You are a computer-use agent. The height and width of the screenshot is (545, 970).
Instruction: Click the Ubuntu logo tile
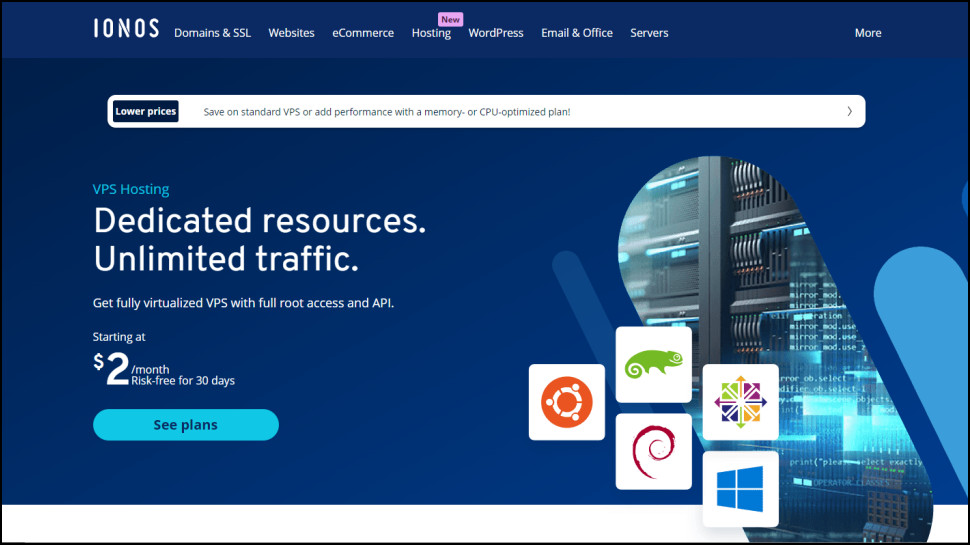pyautogui.click(x=567, y=402)
